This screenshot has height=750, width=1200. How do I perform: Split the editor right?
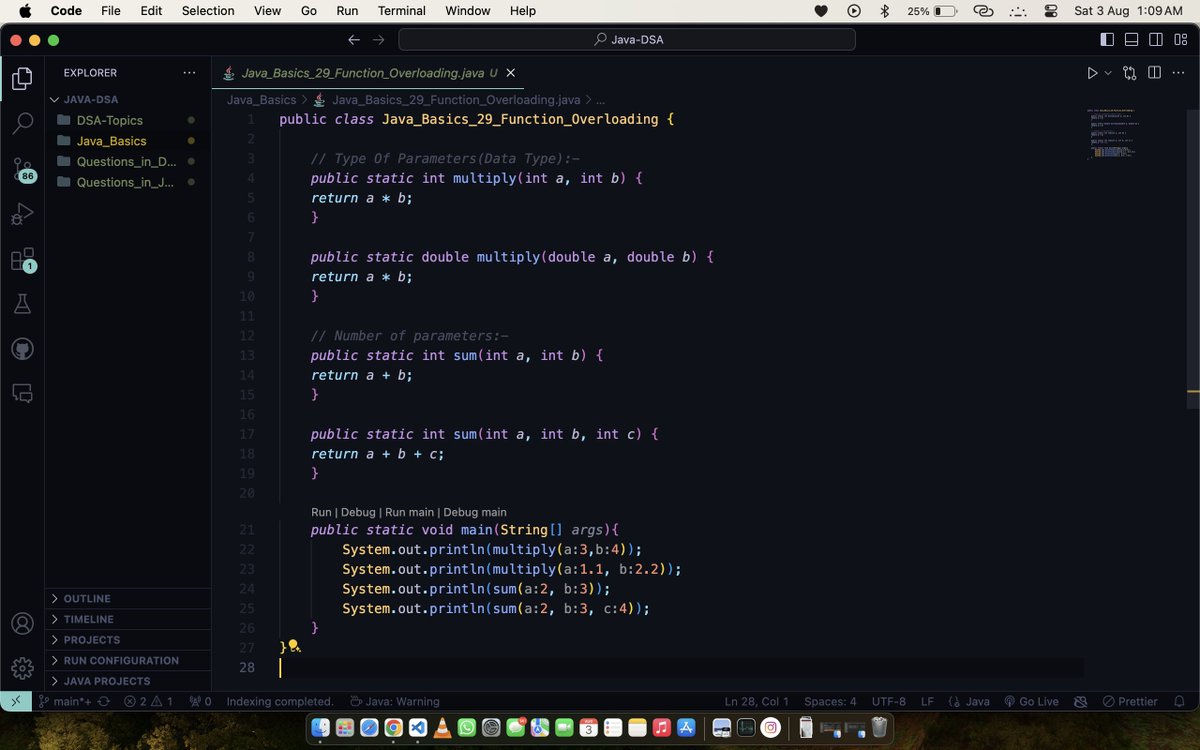coord(1154,73)
